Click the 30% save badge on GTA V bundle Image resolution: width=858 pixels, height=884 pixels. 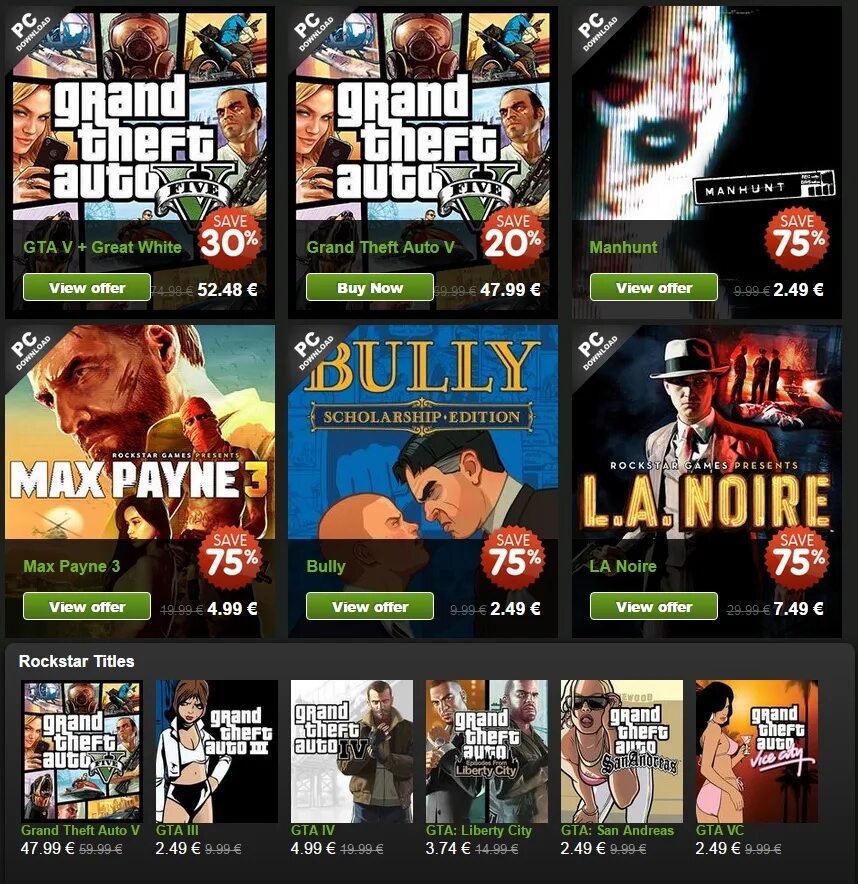point(230,238)
